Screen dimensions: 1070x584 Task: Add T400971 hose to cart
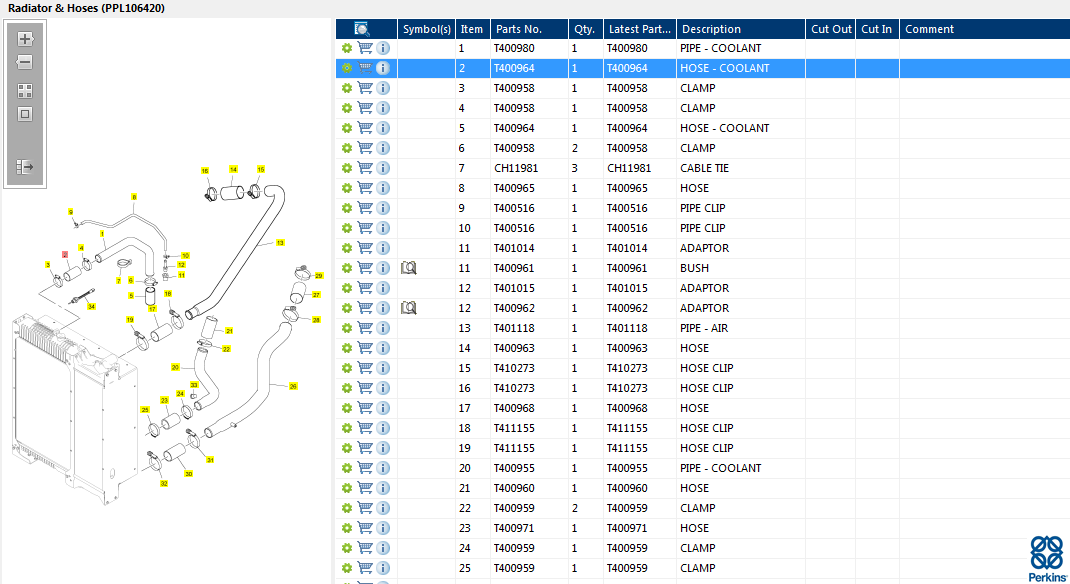pos(365,528)
